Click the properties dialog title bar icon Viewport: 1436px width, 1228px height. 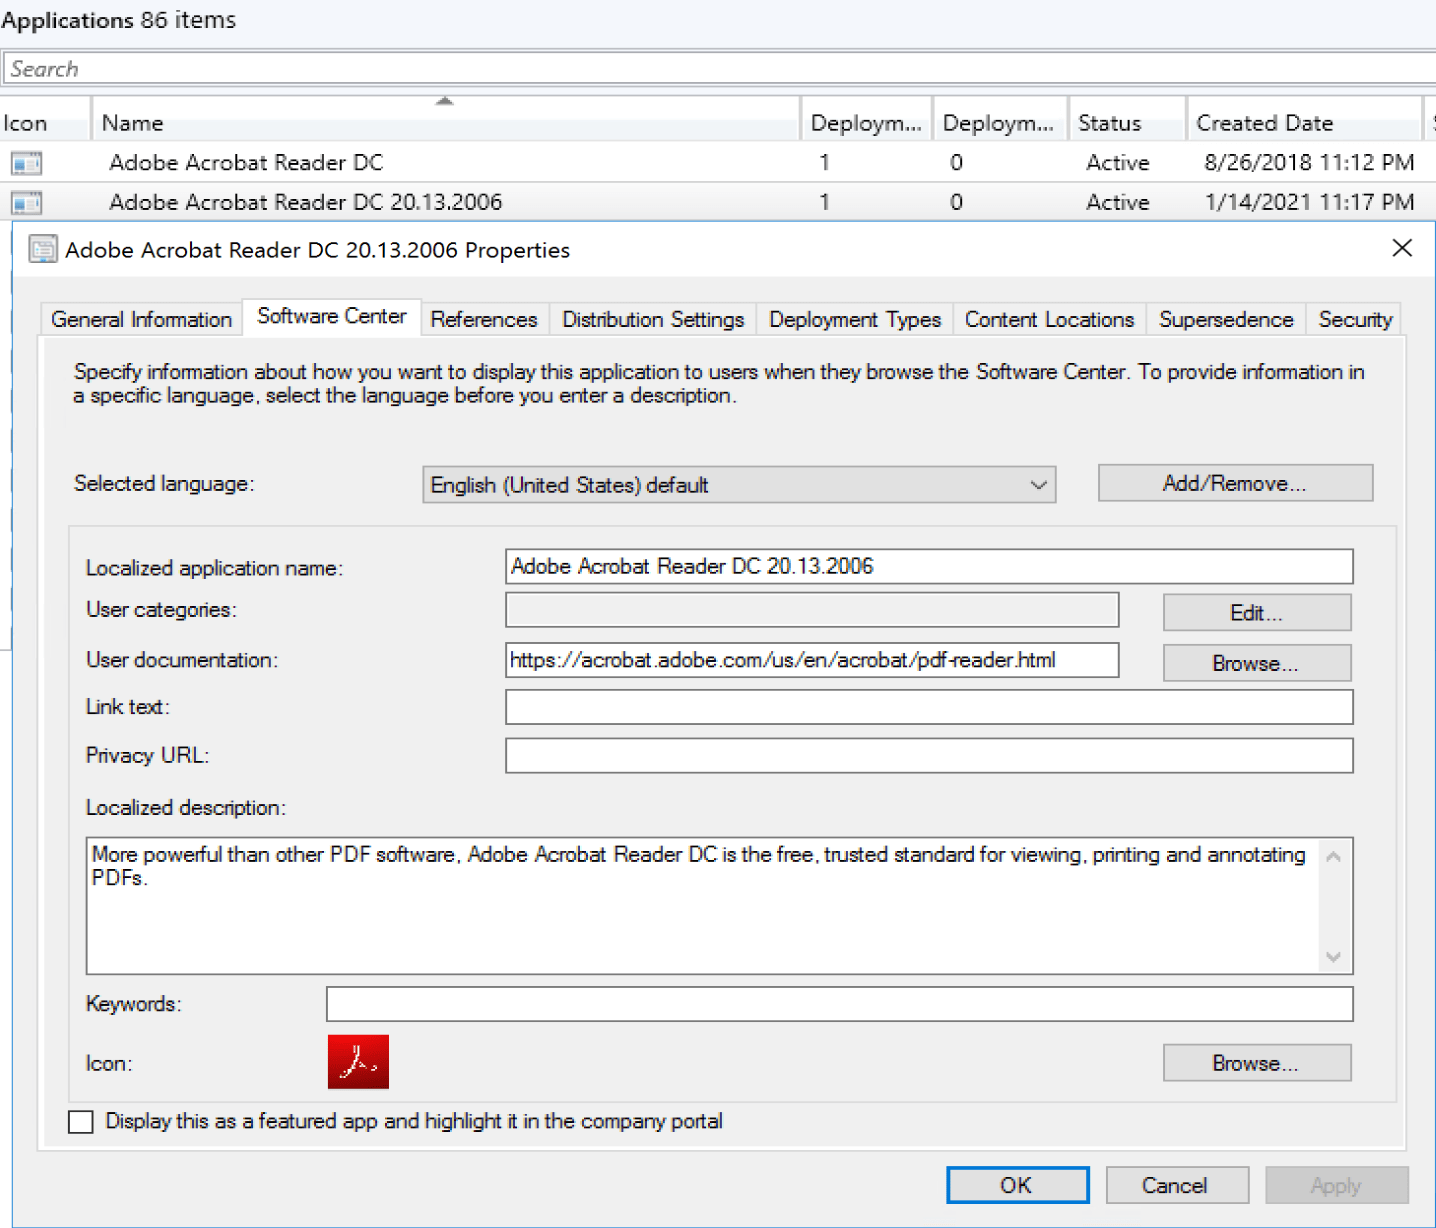(x=42, y=249)
